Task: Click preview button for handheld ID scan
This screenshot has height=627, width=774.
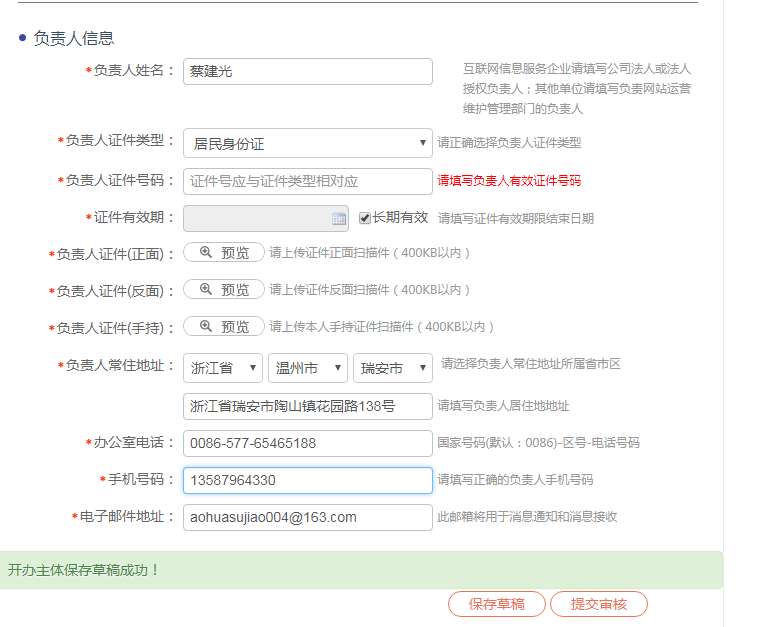Action: [224, 327]
